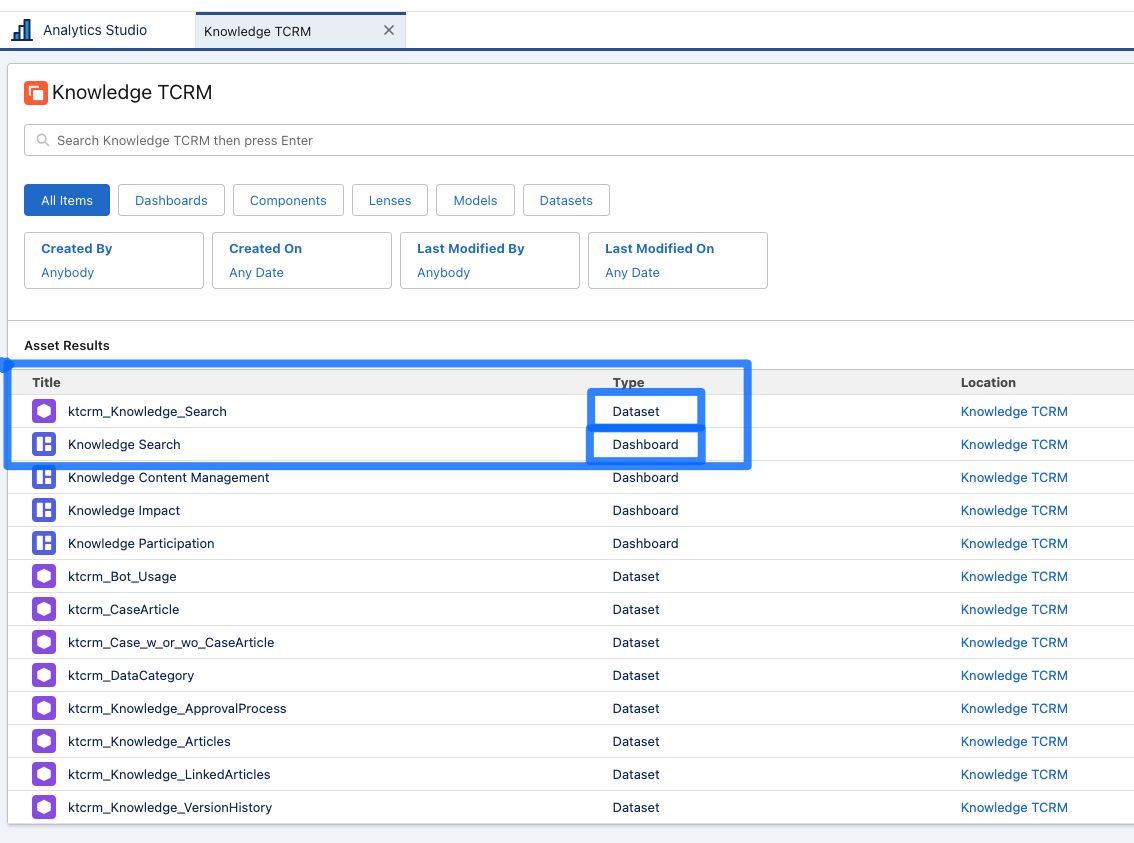
Task: Open the Created By filter dropdown
Action: (114, 260)
